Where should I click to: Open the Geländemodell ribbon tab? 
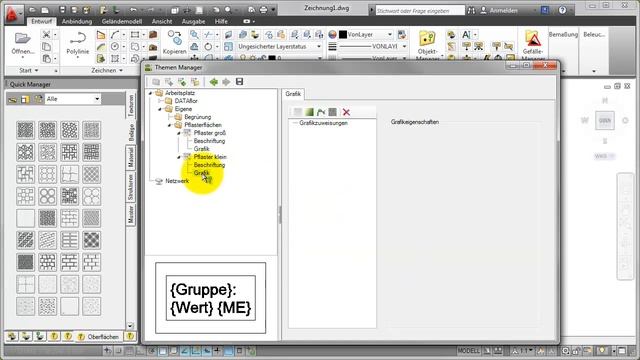(122, 21)
